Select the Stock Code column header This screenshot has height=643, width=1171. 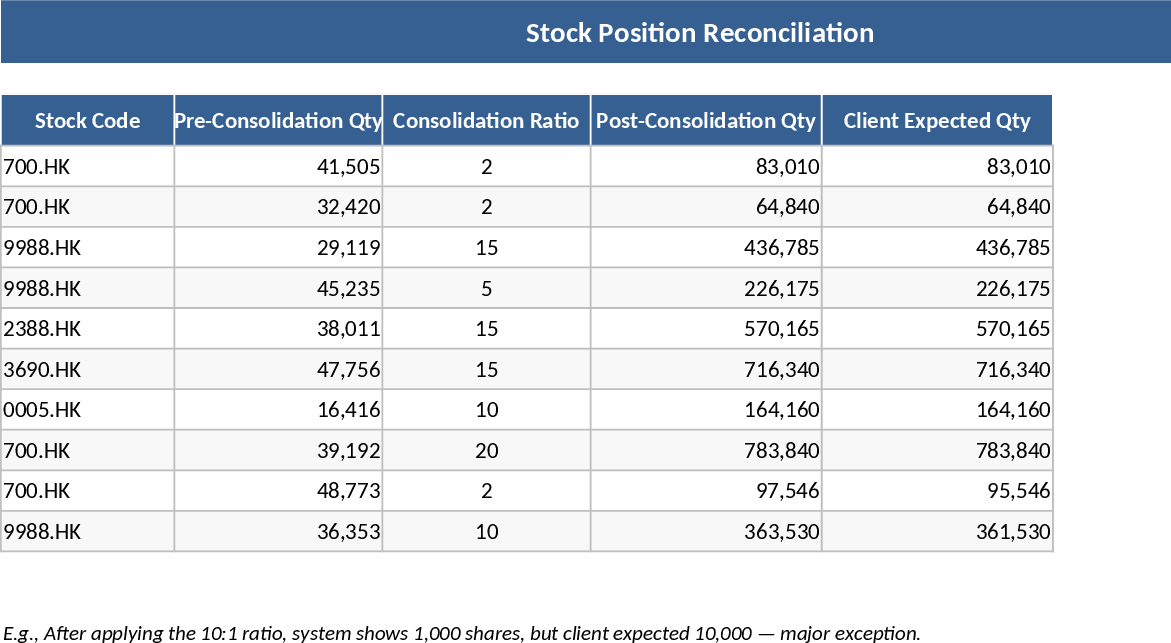coord(87,121)
